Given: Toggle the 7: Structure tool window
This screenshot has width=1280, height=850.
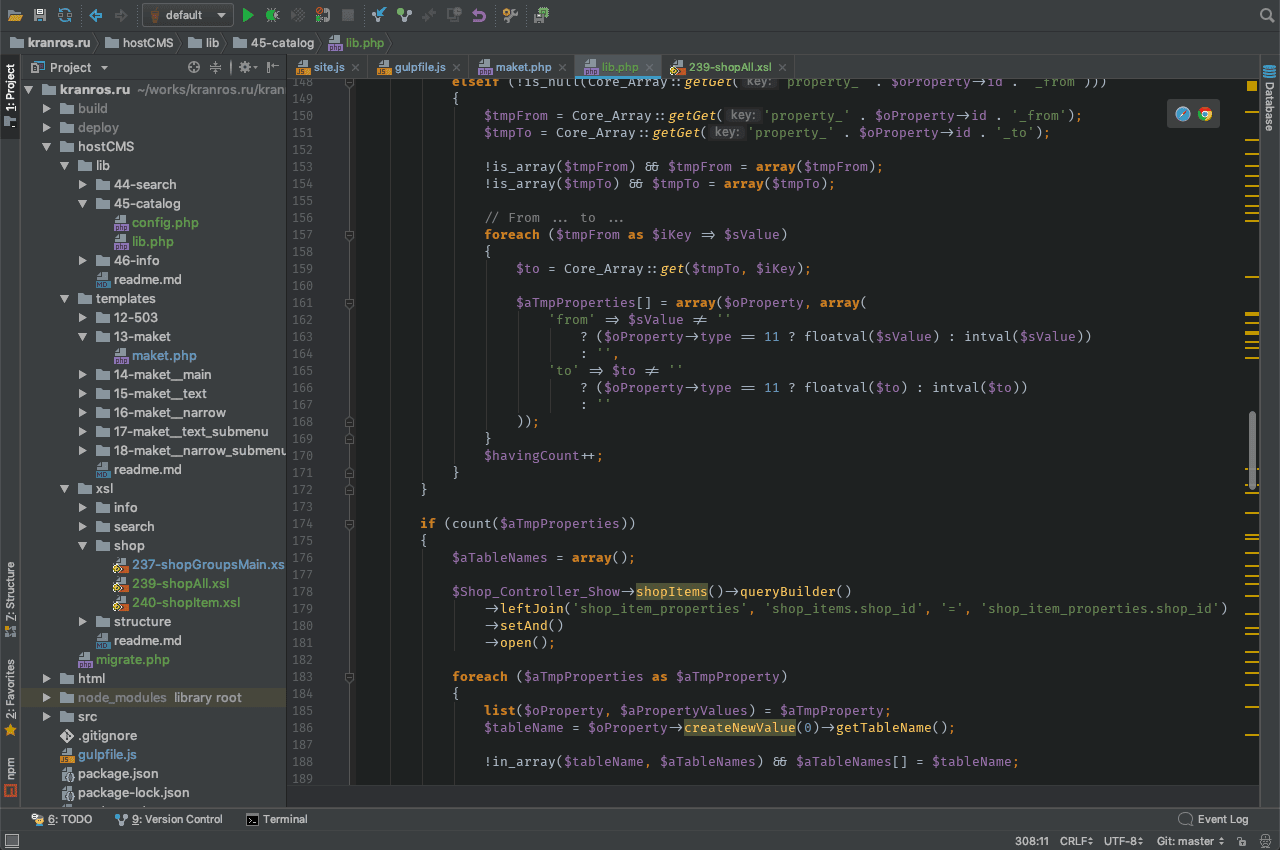Looking at the screenshot, I should pos(10,599).
